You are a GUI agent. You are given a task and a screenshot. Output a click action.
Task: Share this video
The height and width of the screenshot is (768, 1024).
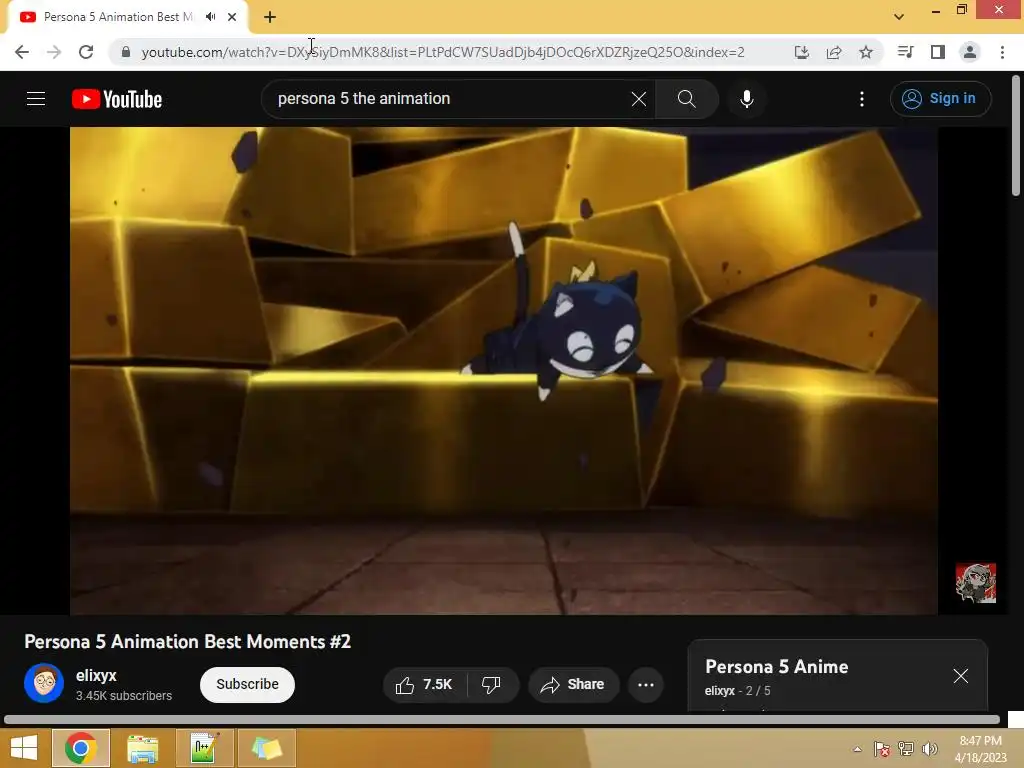(573, 684)
